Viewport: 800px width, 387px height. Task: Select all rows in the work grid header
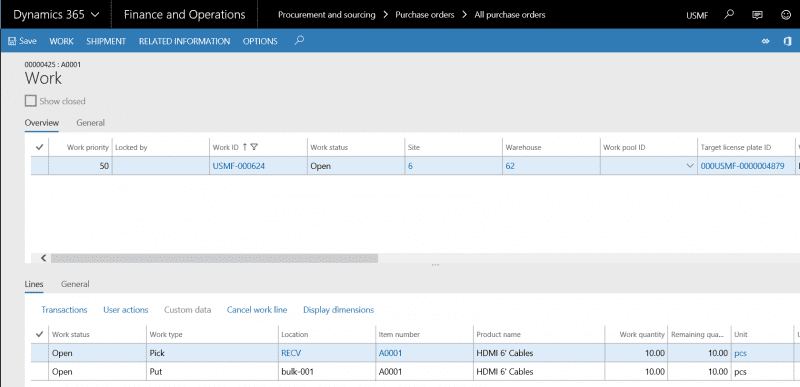point(39,147)
